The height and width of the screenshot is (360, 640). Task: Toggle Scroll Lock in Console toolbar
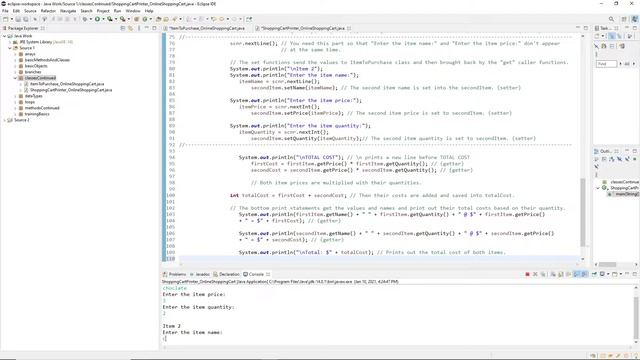coord(560,274)
